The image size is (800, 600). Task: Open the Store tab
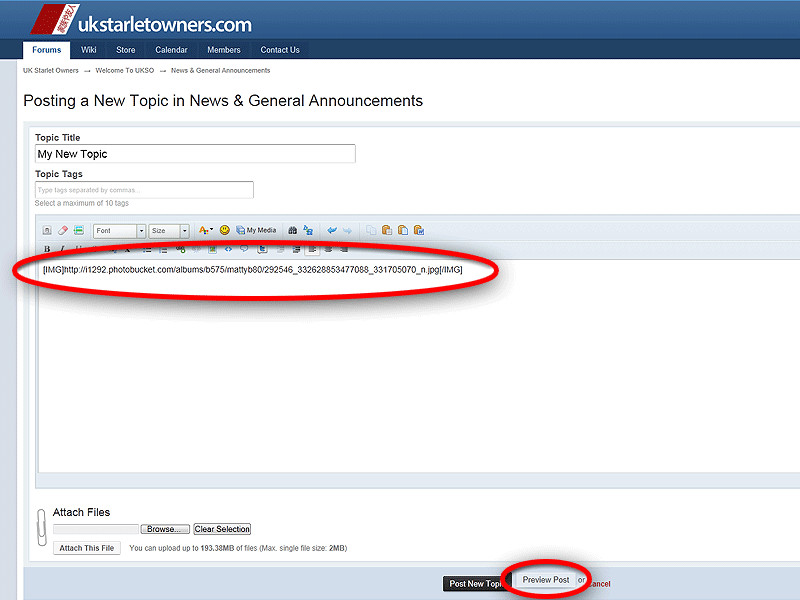[126, 50]
